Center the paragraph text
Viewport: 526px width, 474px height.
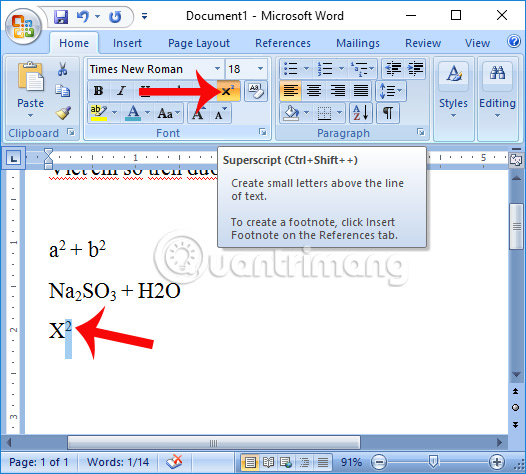pos(314,91)
